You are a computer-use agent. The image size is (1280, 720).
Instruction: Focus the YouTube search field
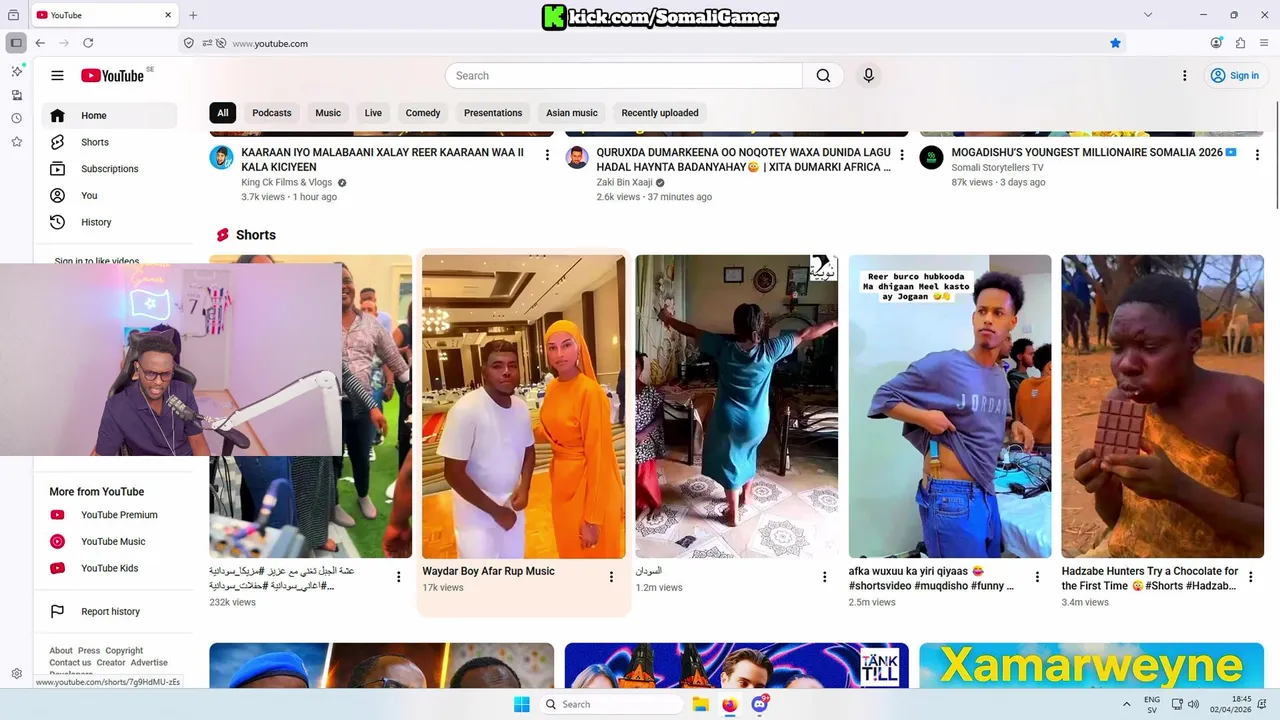624,76
